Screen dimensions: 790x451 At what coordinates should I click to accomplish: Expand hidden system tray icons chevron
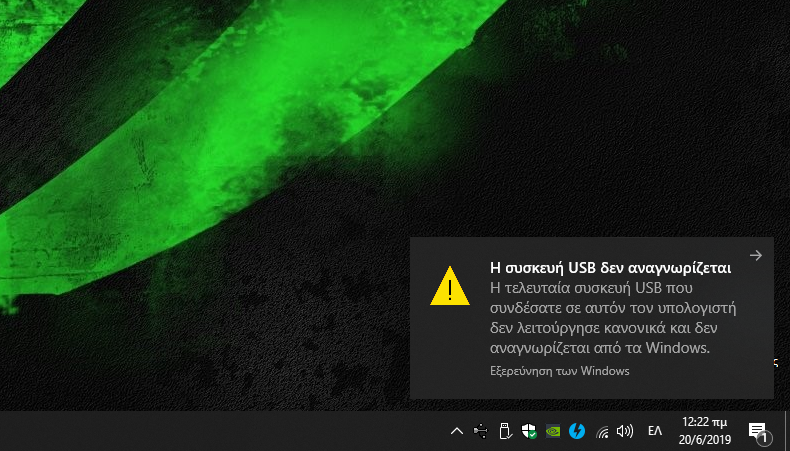pos(456,431)
